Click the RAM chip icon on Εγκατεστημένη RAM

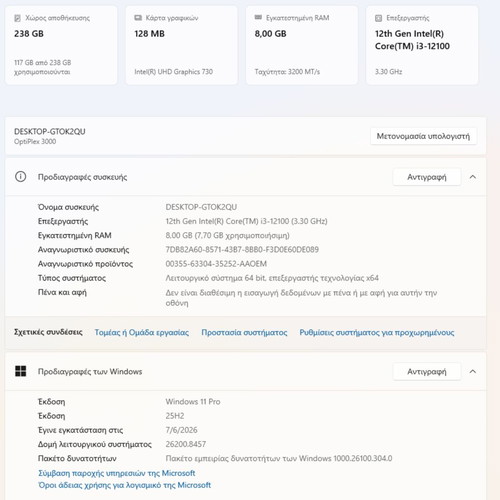click(258, 17)
